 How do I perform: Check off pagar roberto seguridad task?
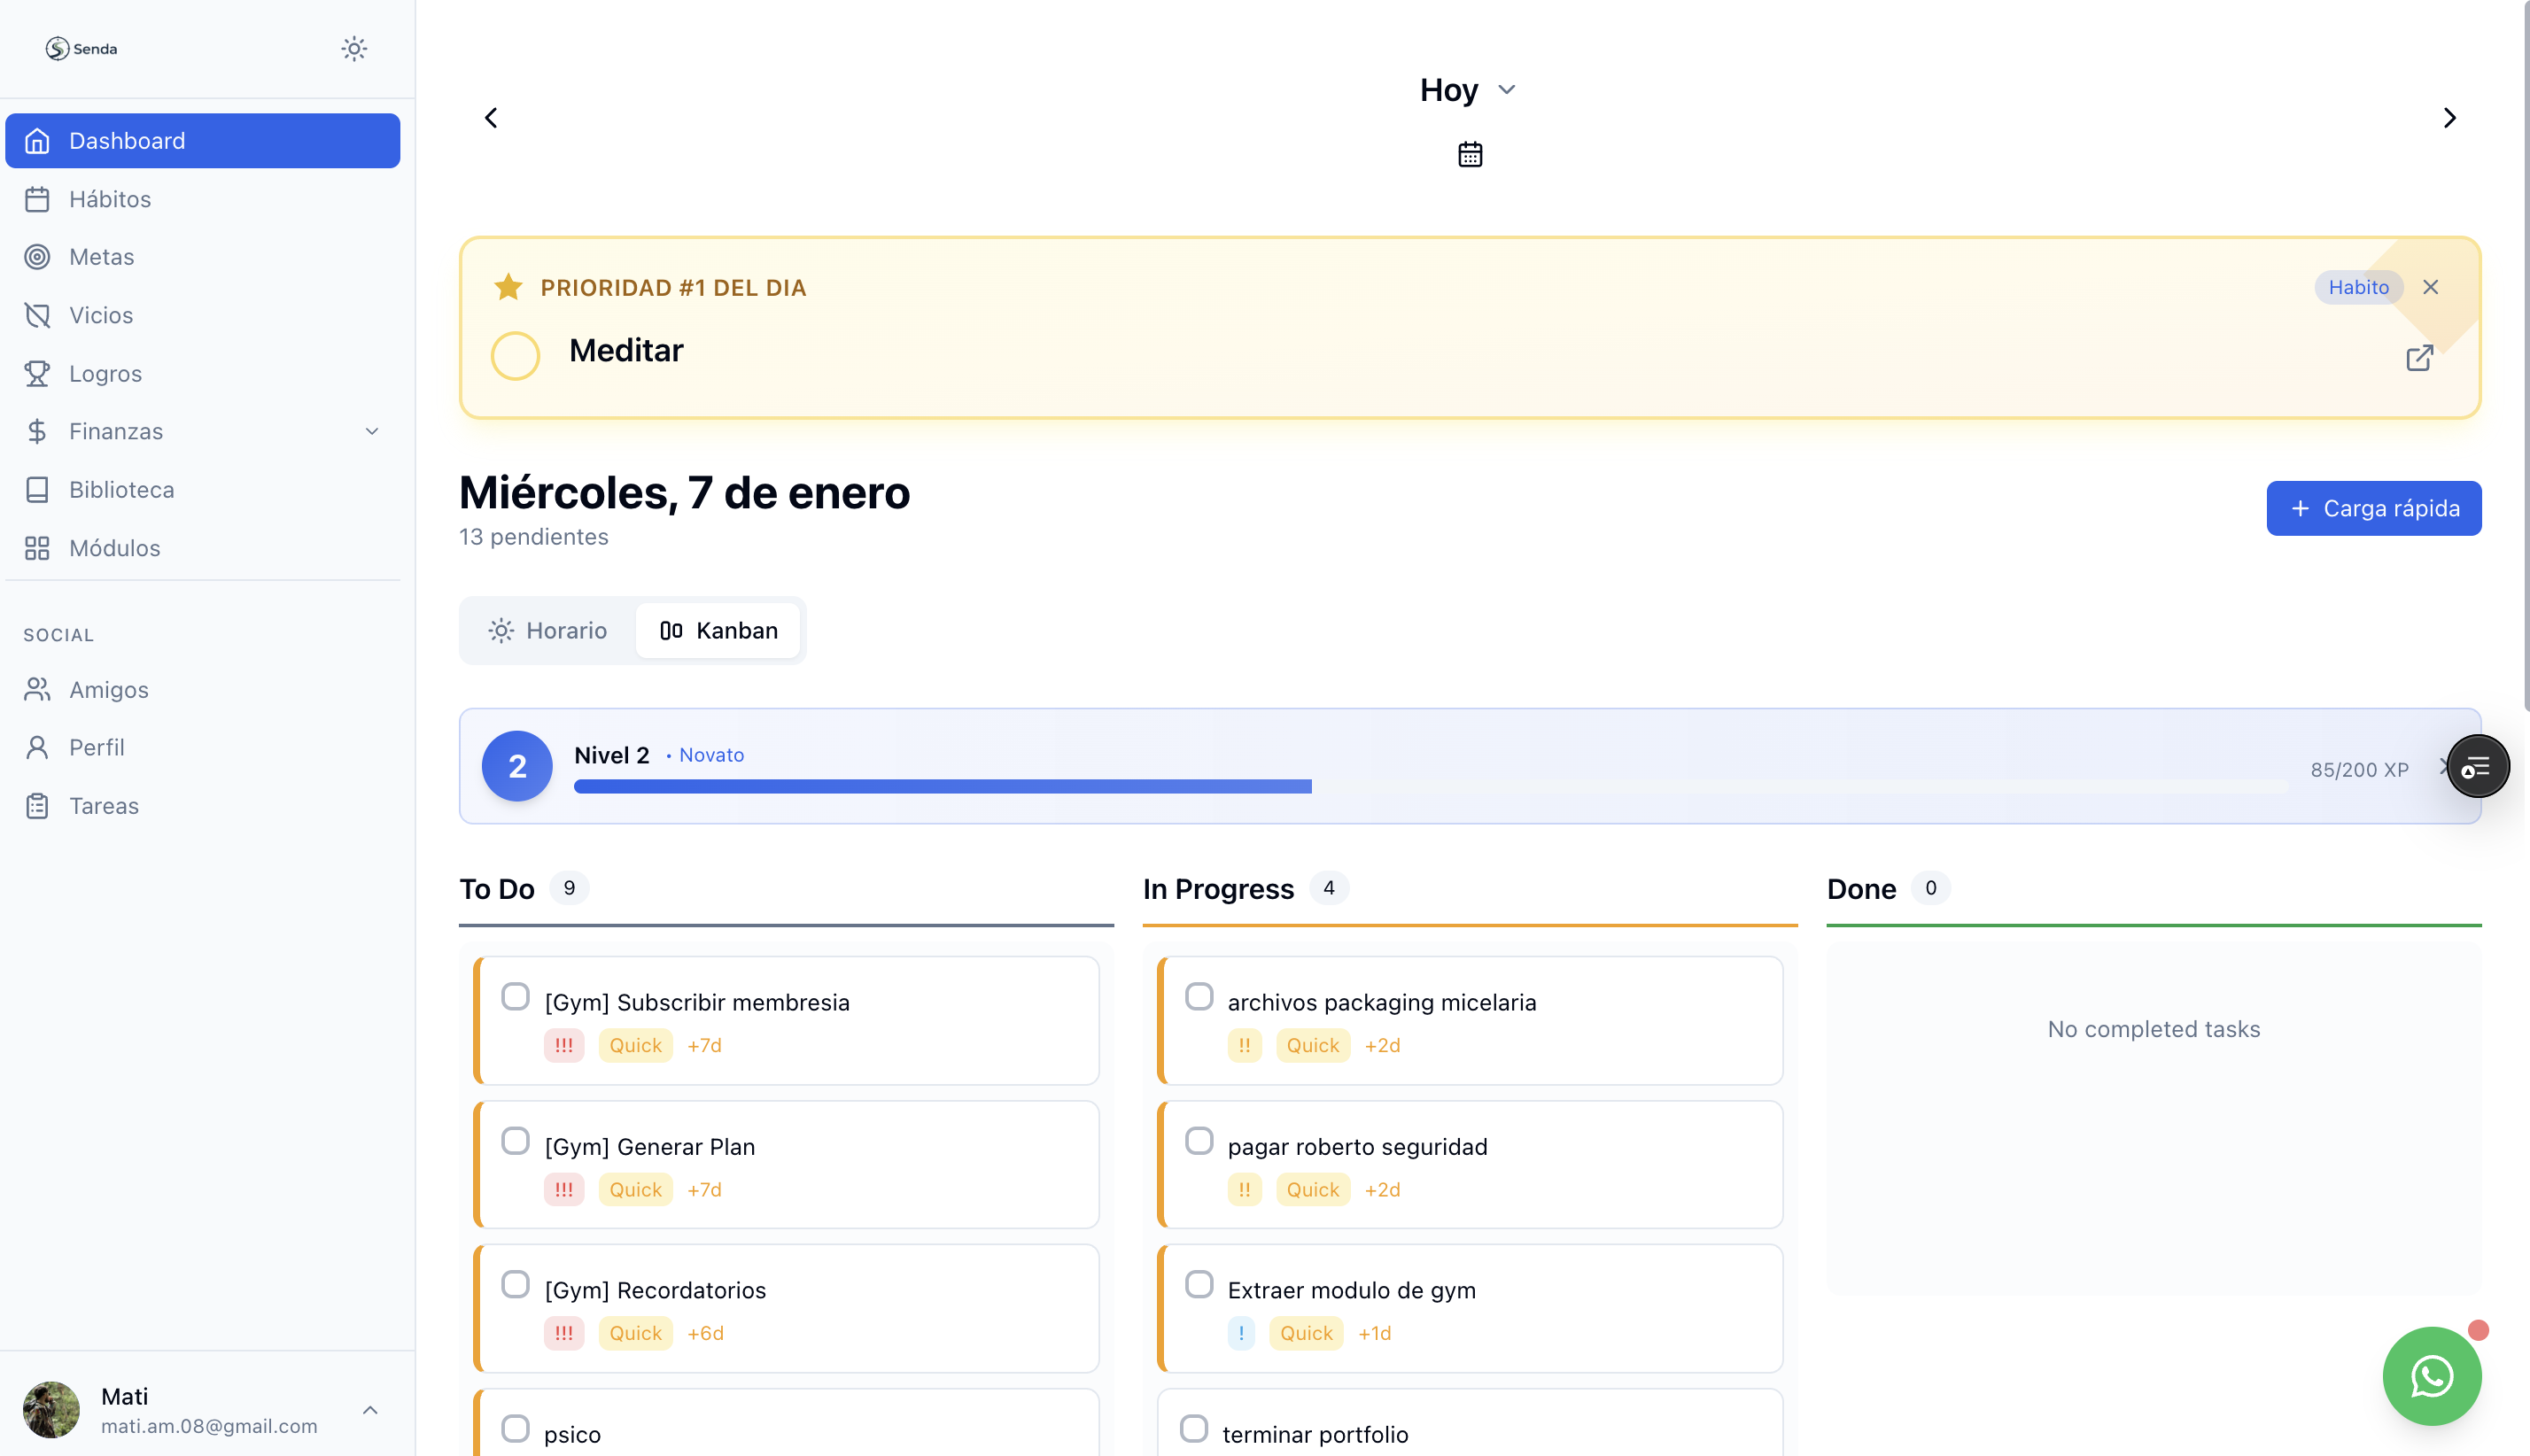click(1198, 1140)
